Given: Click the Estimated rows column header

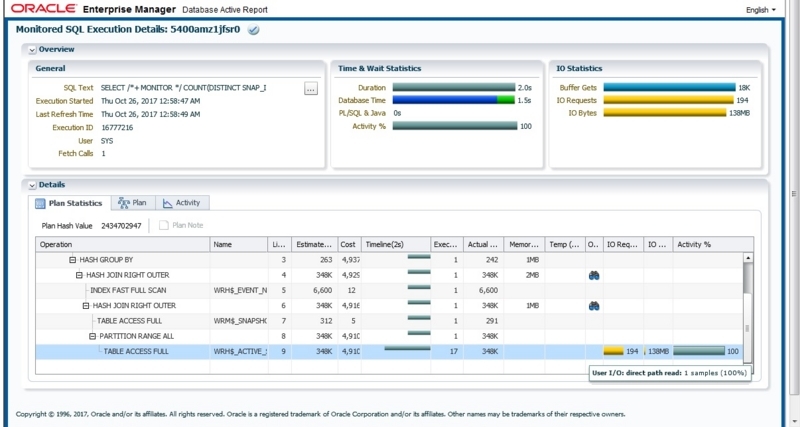Looking at the screenshot, I should [x=314, y=244].
